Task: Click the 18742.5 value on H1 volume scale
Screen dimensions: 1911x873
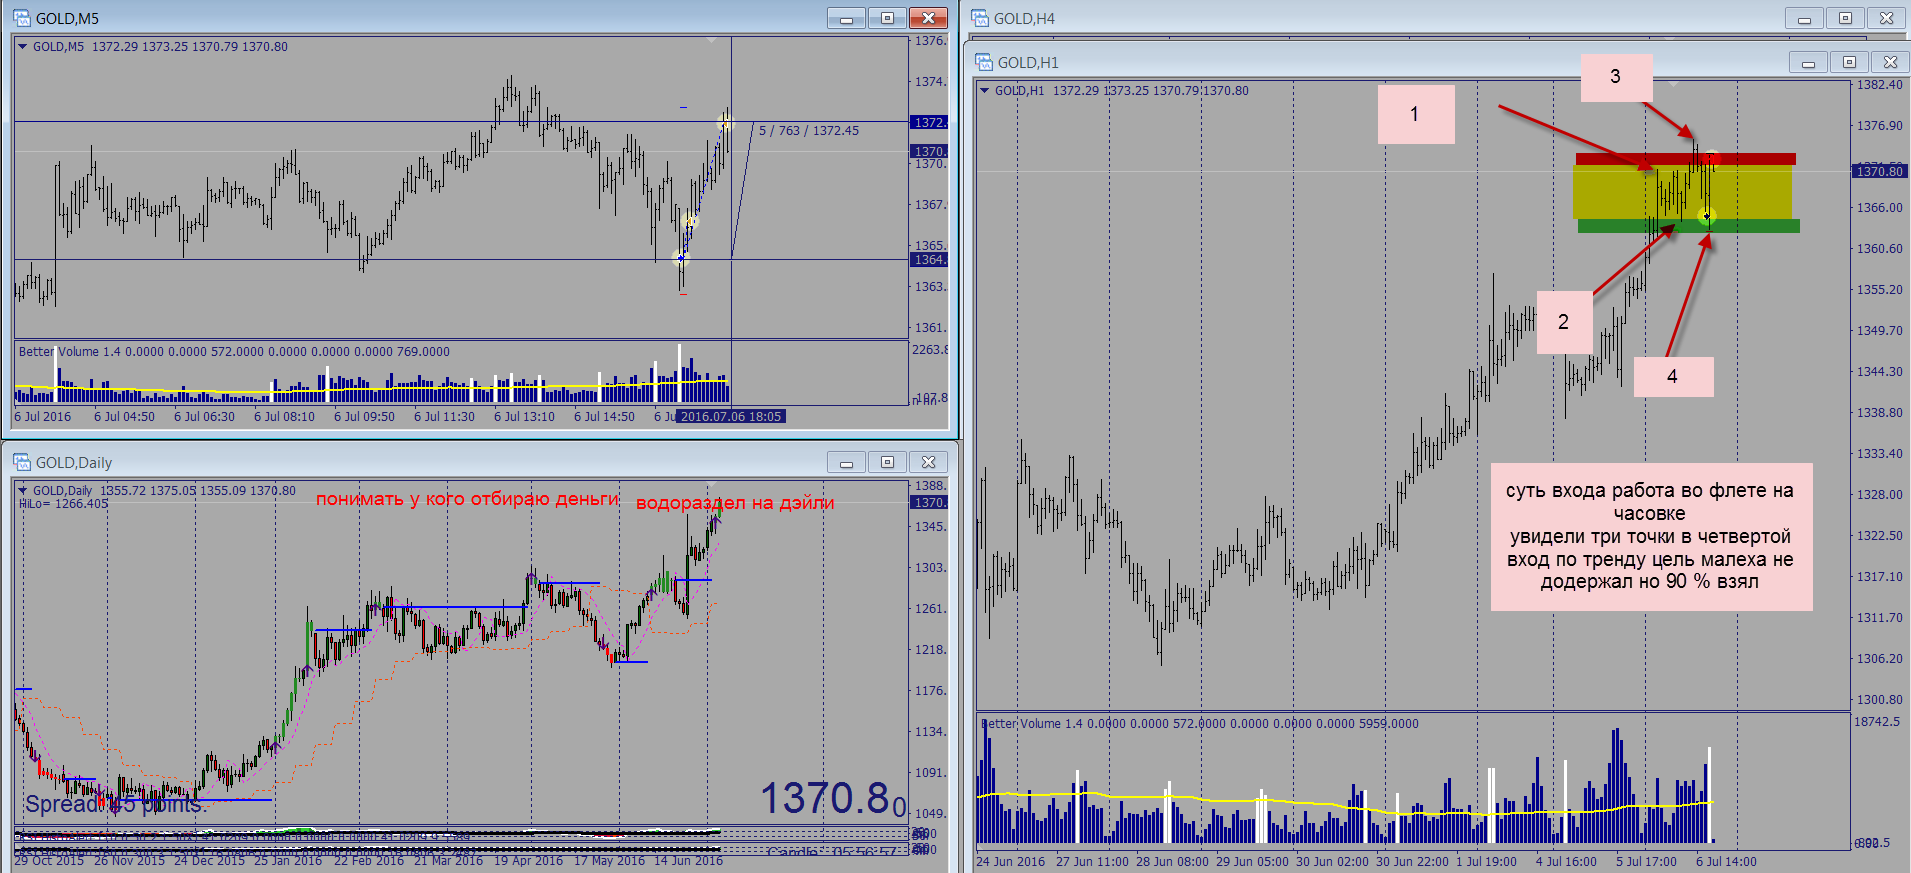Action: click(1877, 722)
